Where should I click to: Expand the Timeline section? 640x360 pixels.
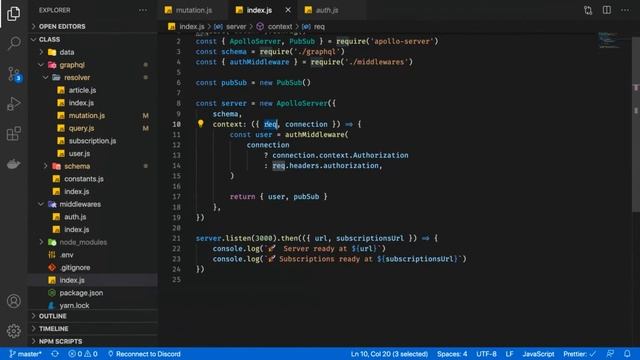(x=93, y=329)
